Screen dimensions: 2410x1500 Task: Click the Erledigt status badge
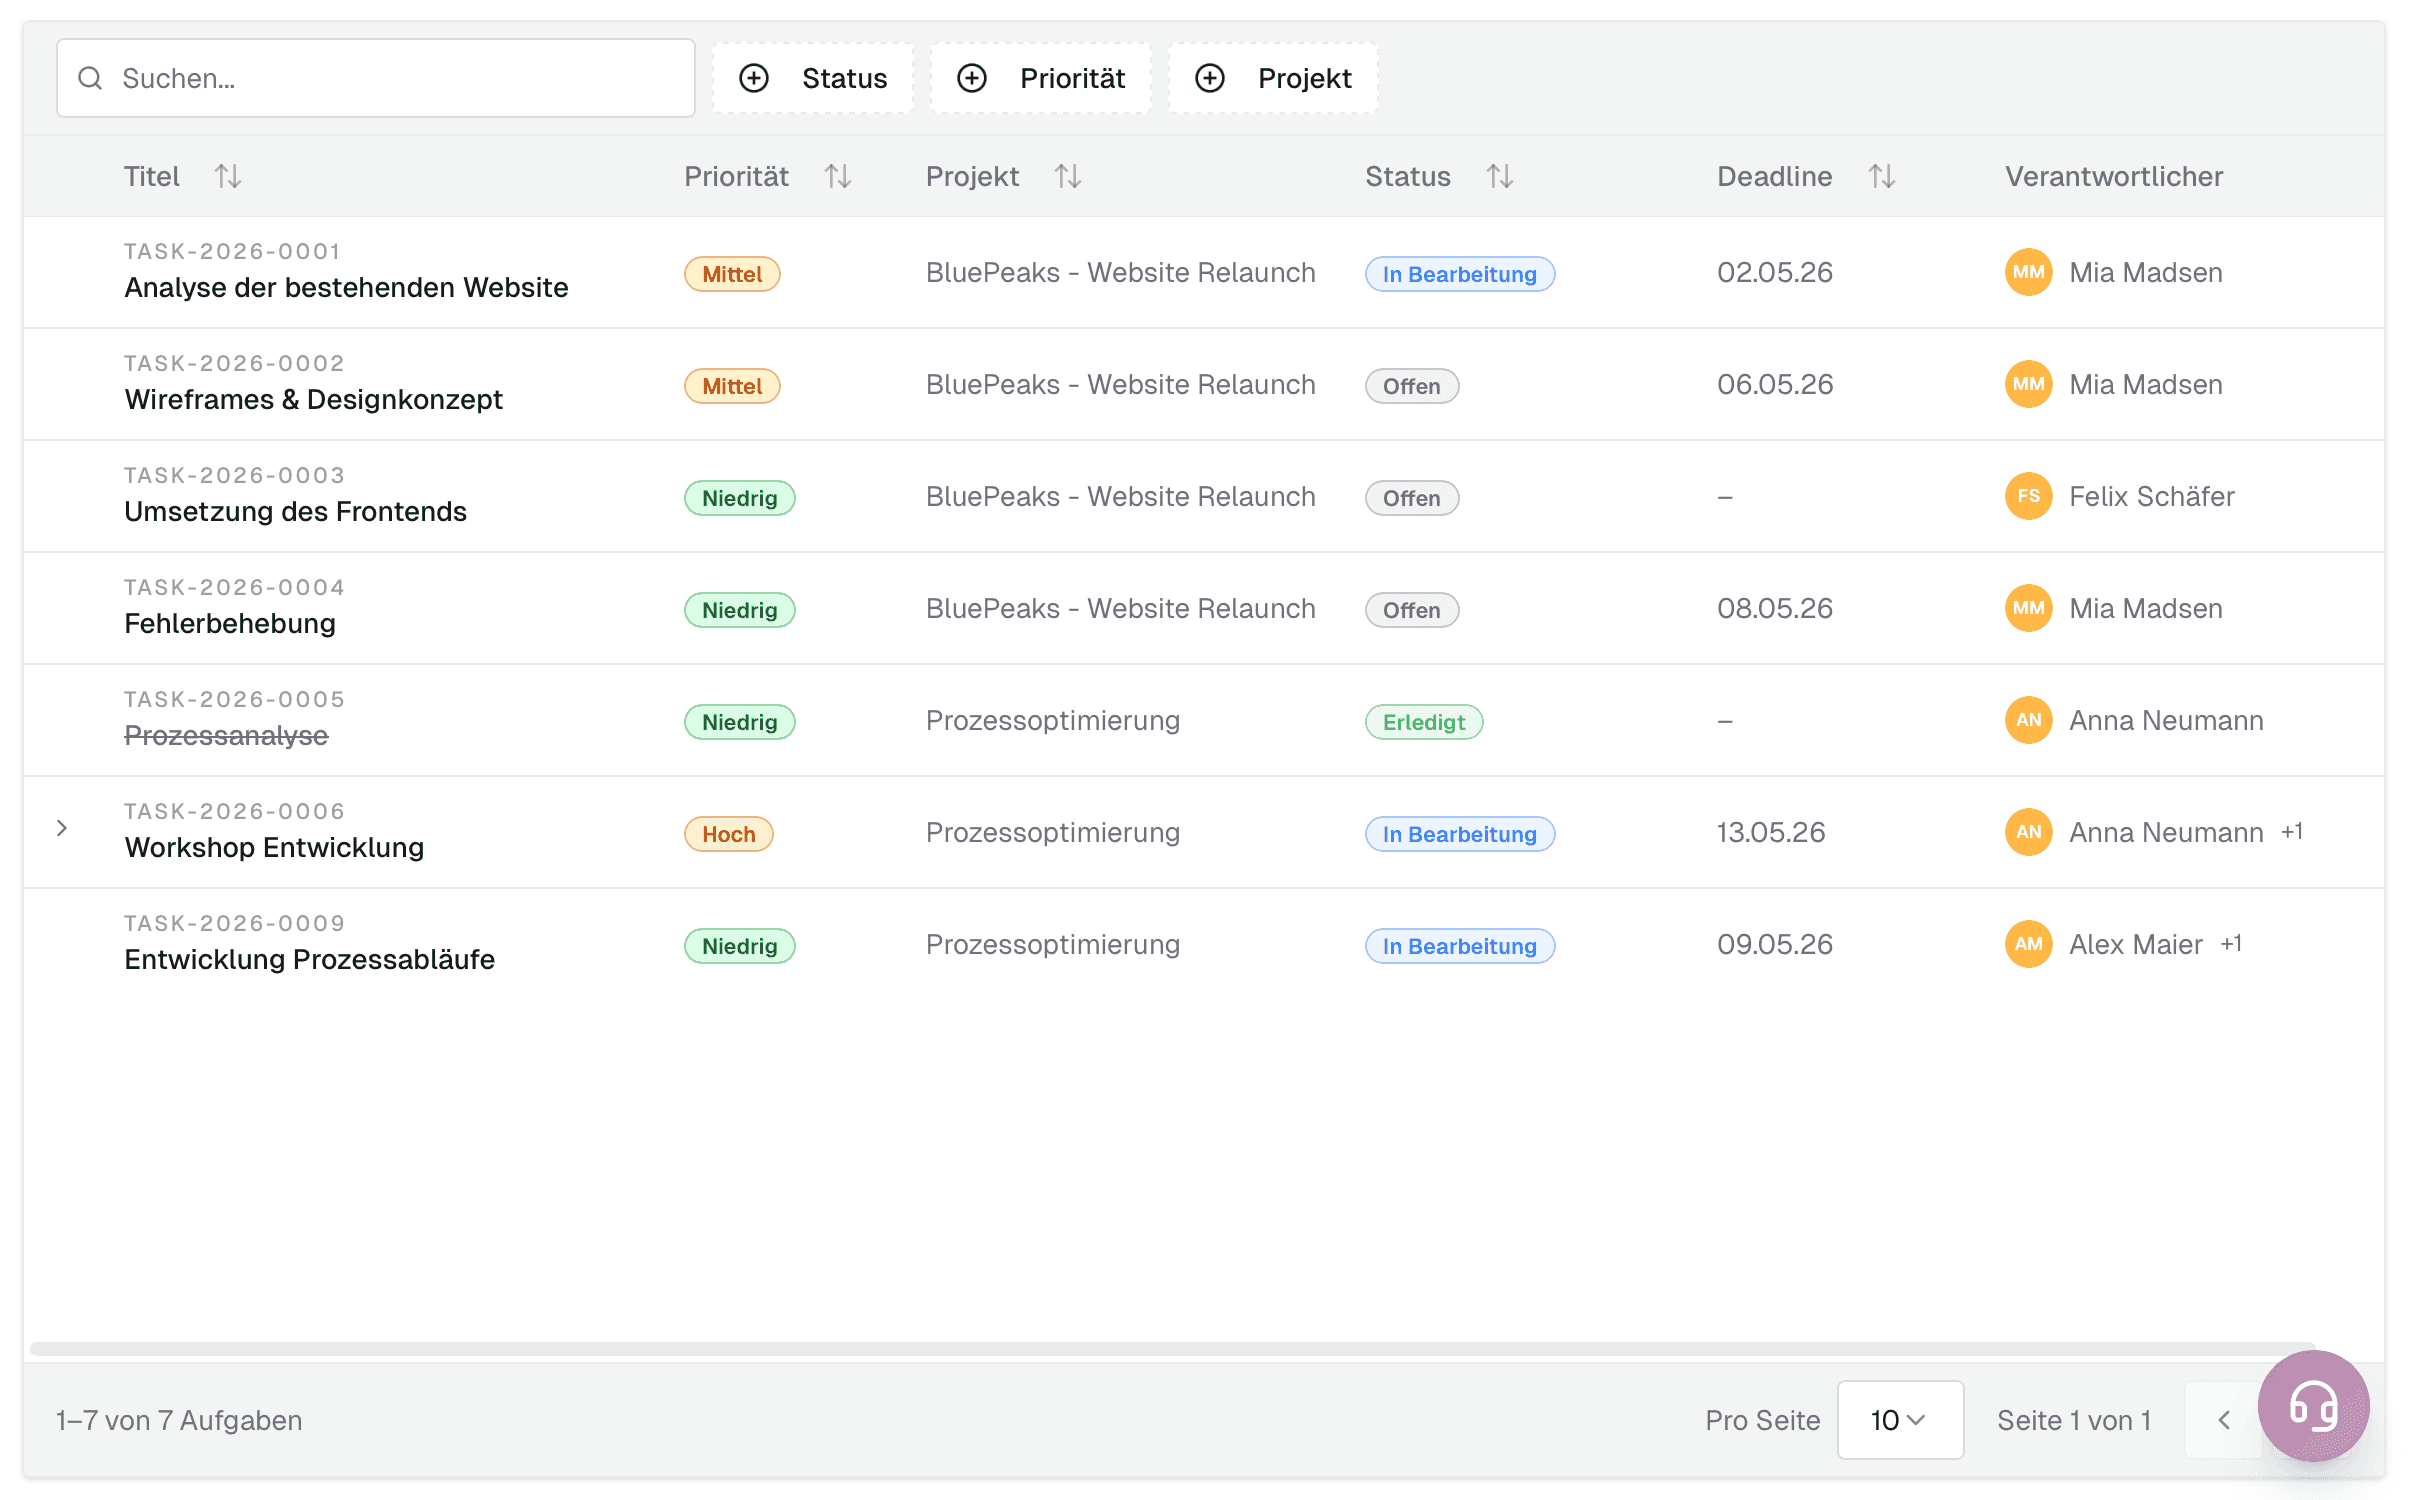[x=1423, y=722]
